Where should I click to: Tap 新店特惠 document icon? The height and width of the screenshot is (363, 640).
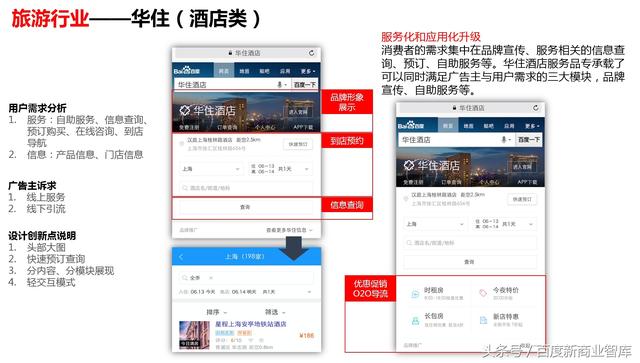pyautogui.click(x=483, y=320)
